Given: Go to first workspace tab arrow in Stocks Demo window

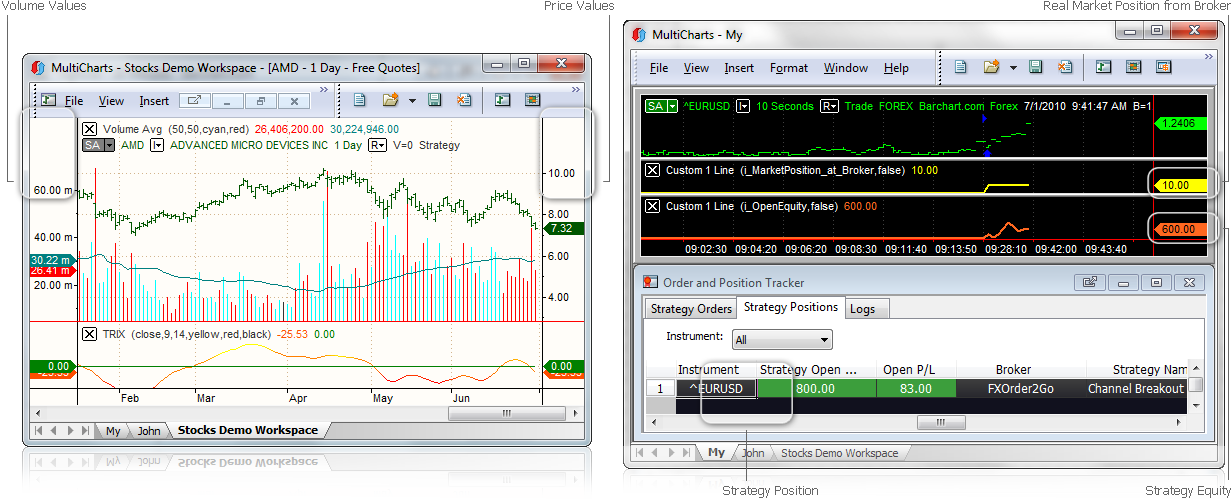Looking at the screenshot, I should [39, 430].
